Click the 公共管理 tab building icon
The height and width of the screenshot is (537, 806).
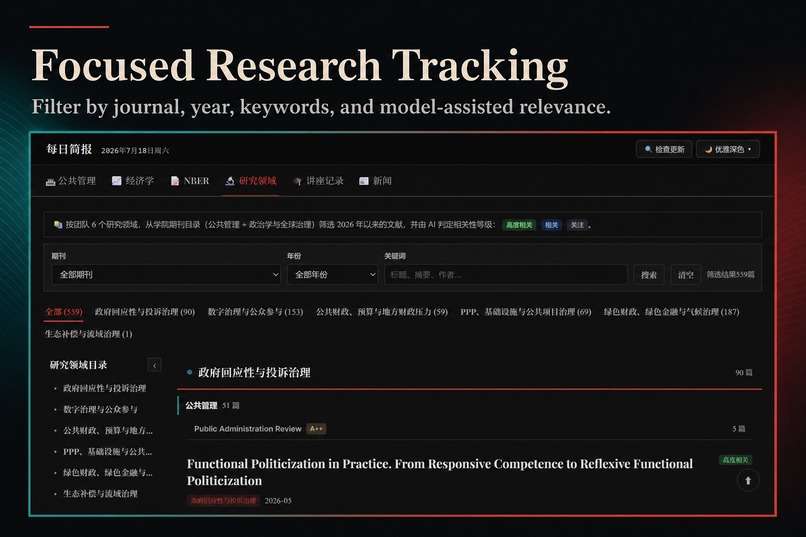[x=50, y=181]
